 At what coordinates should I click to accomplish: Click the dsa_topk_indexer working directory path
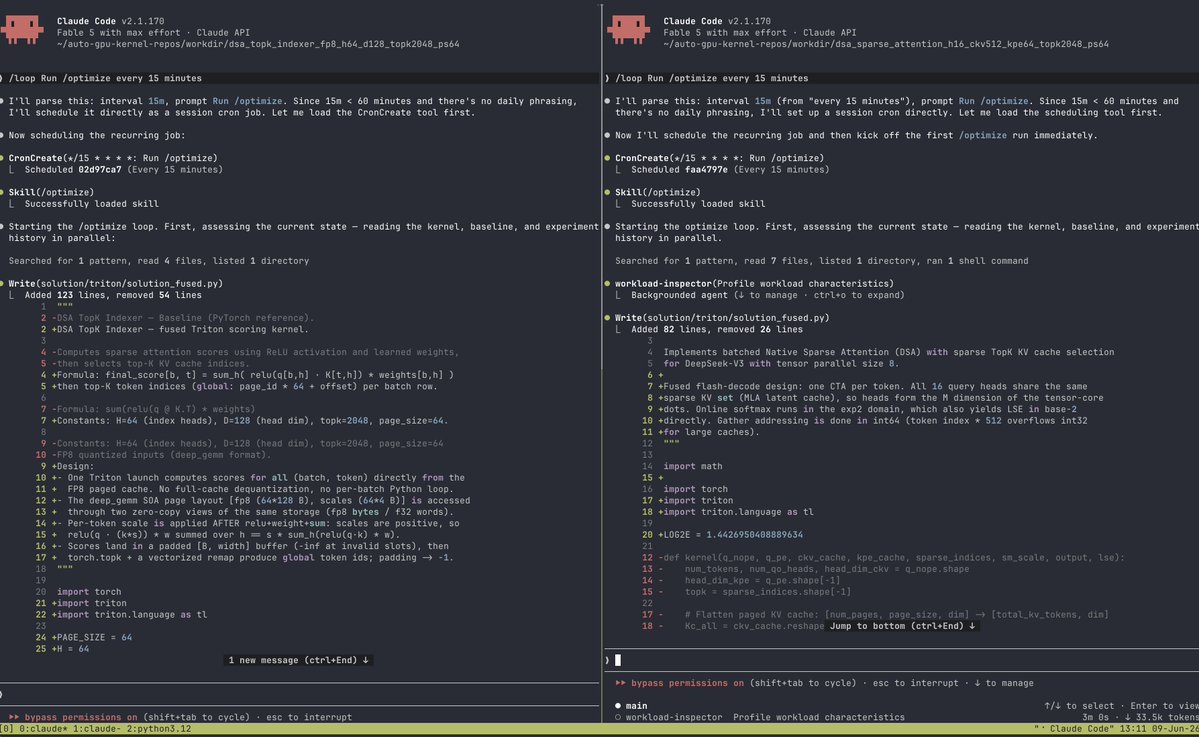pos(258,44)
